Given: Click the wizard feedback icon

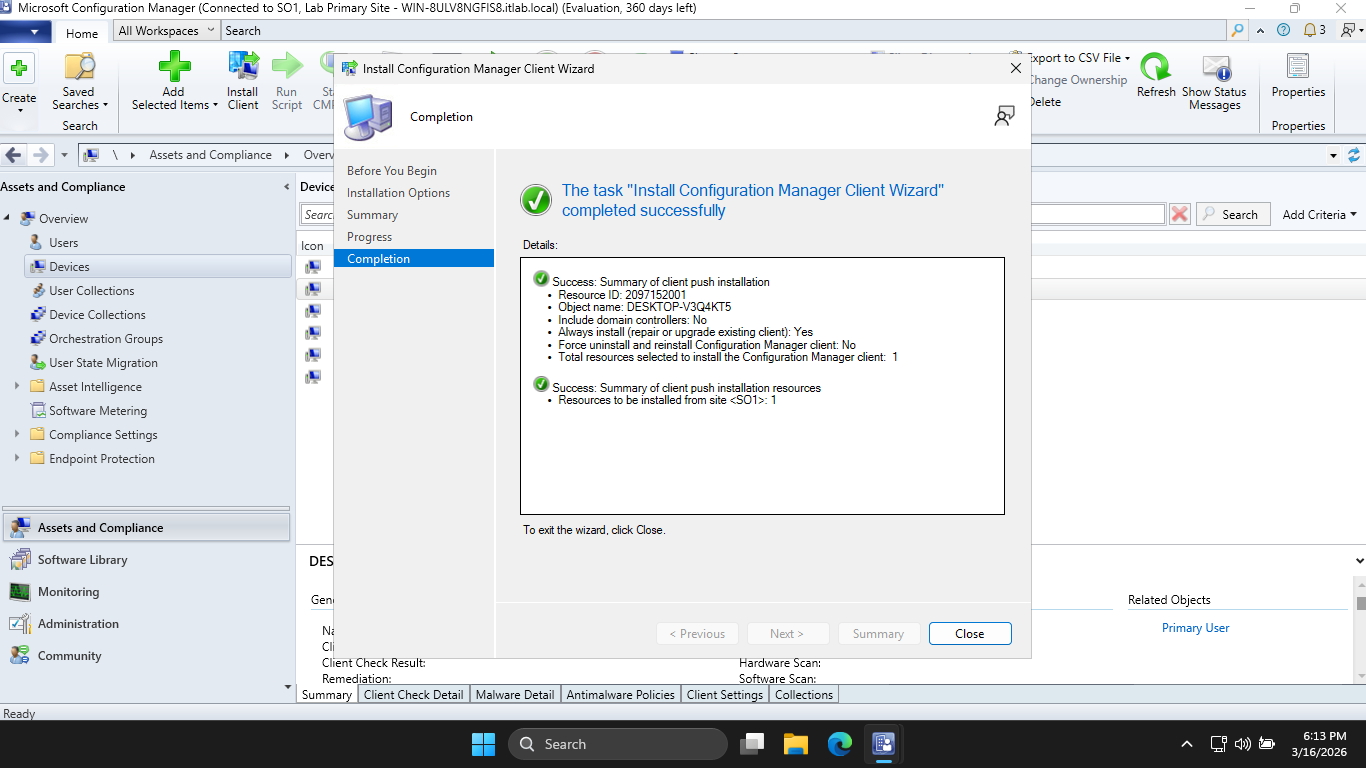Looking at the screenshot, I should click(x=1004, y=116).
